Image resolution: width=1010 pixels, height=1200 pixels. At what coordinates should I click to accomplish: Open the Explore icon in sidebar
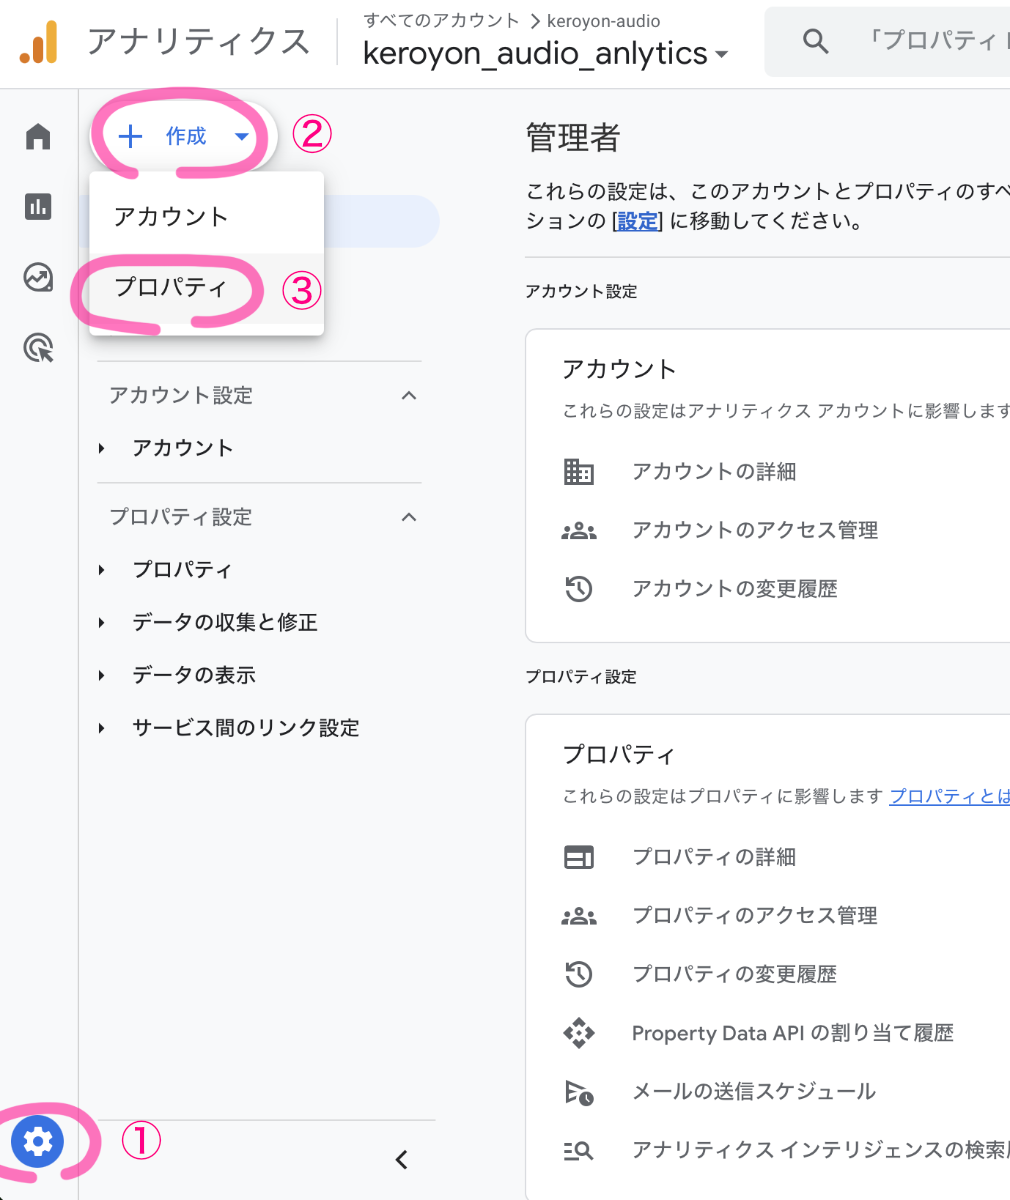[38, 277]
